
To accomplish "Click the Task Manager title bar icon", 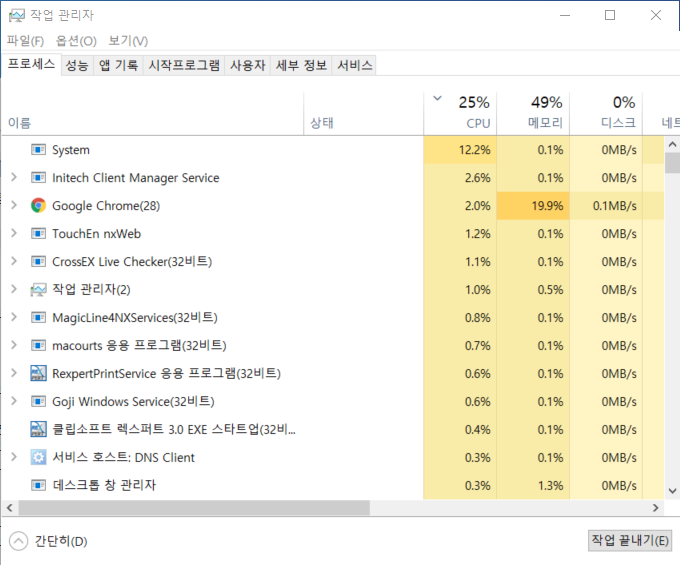I will click(16, 16).
